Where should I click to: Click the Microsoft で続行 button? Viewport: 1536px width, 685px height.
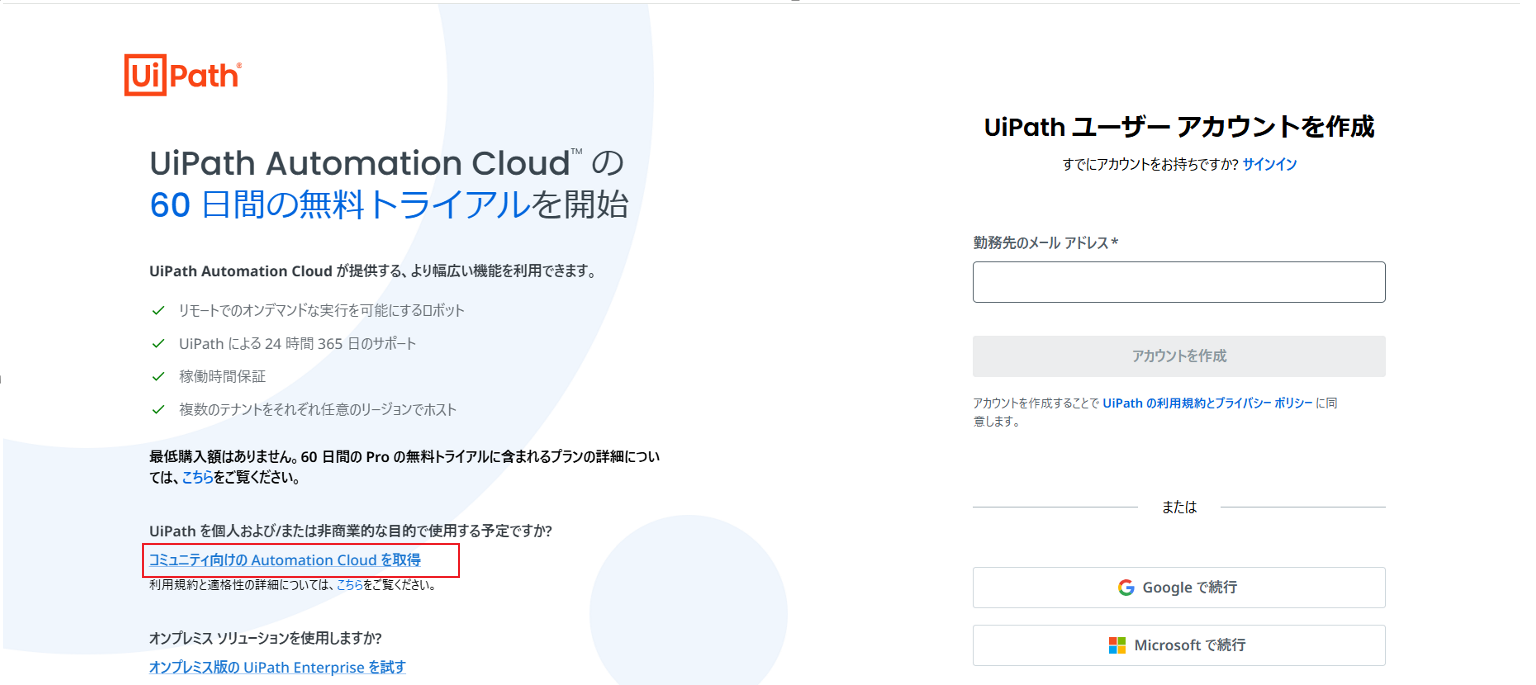pyautogui.click(x=1178, y=645)
